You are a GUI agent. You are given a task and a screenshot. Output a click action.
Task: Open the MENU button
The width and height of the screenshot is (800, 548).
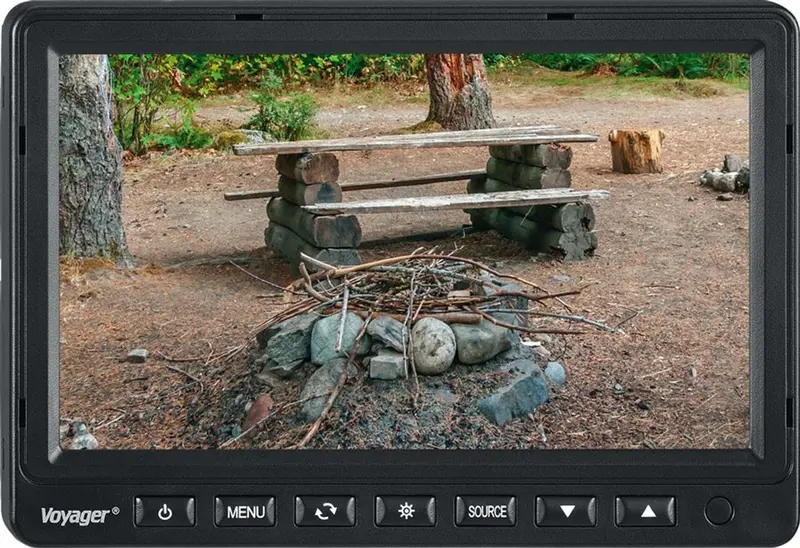(x=245, y=511)
